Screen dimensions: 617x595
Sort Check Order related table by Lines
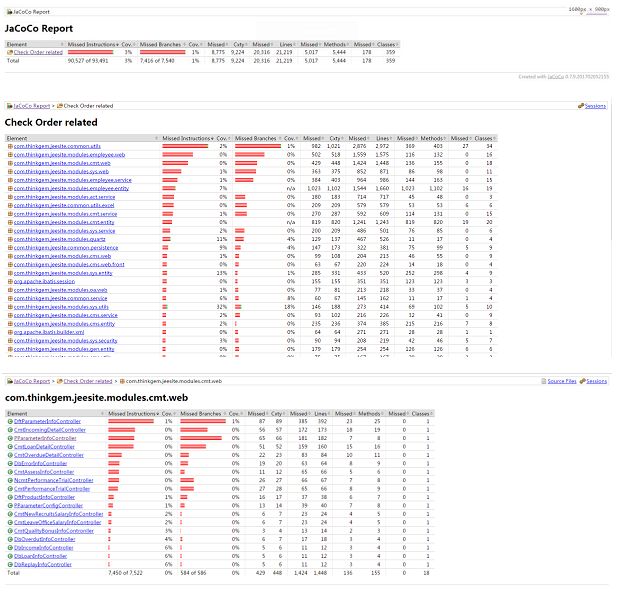pyautogui.click(x=383, y=138)
